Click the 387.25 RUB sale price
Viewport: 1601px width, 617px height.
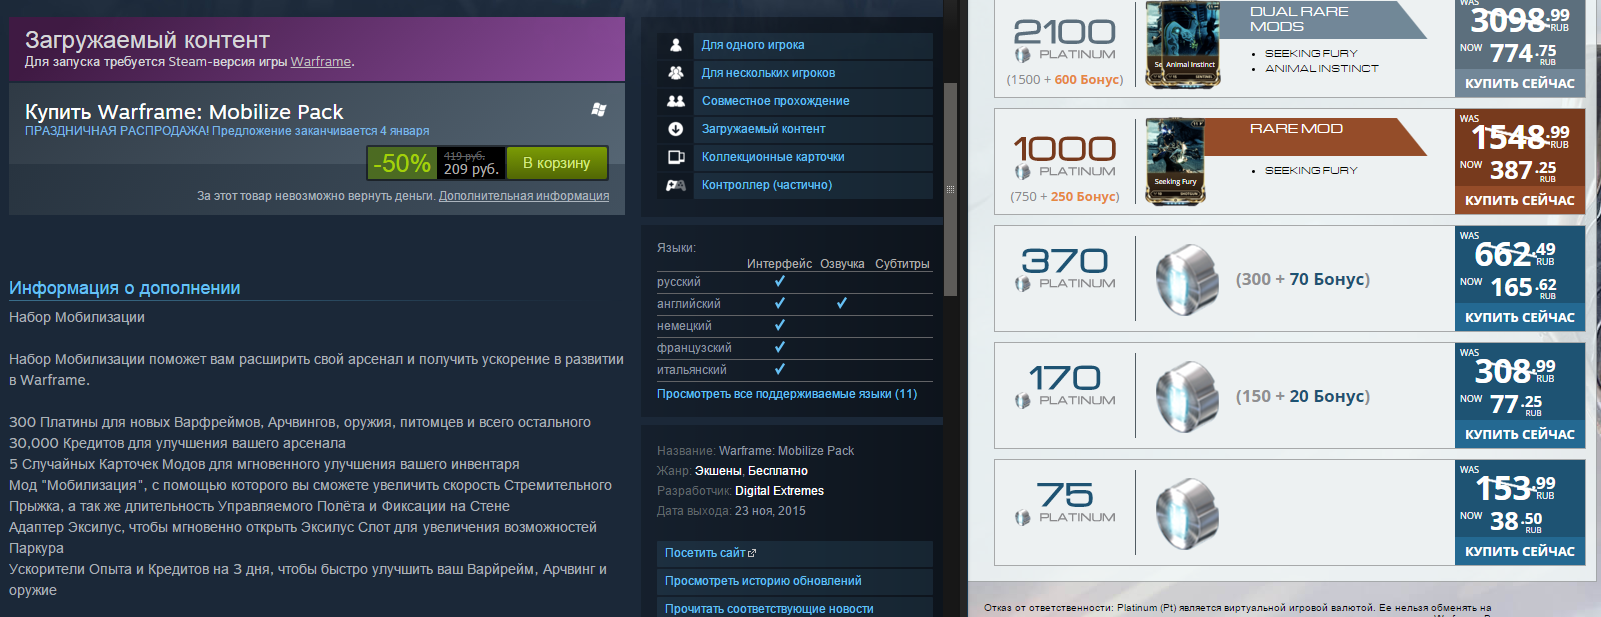[x=1523, y=170]
